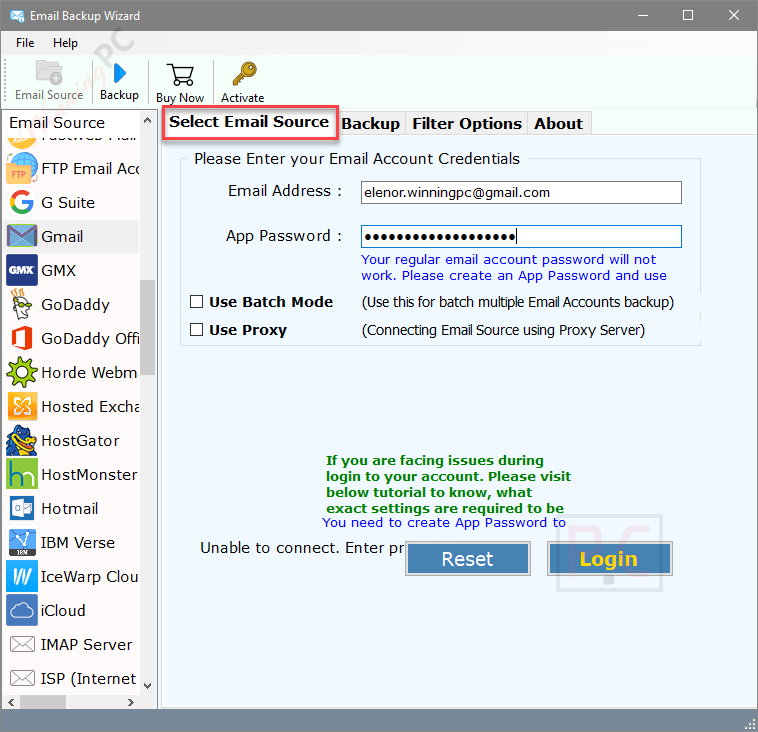Click the Reset button

tap(467, 558)
